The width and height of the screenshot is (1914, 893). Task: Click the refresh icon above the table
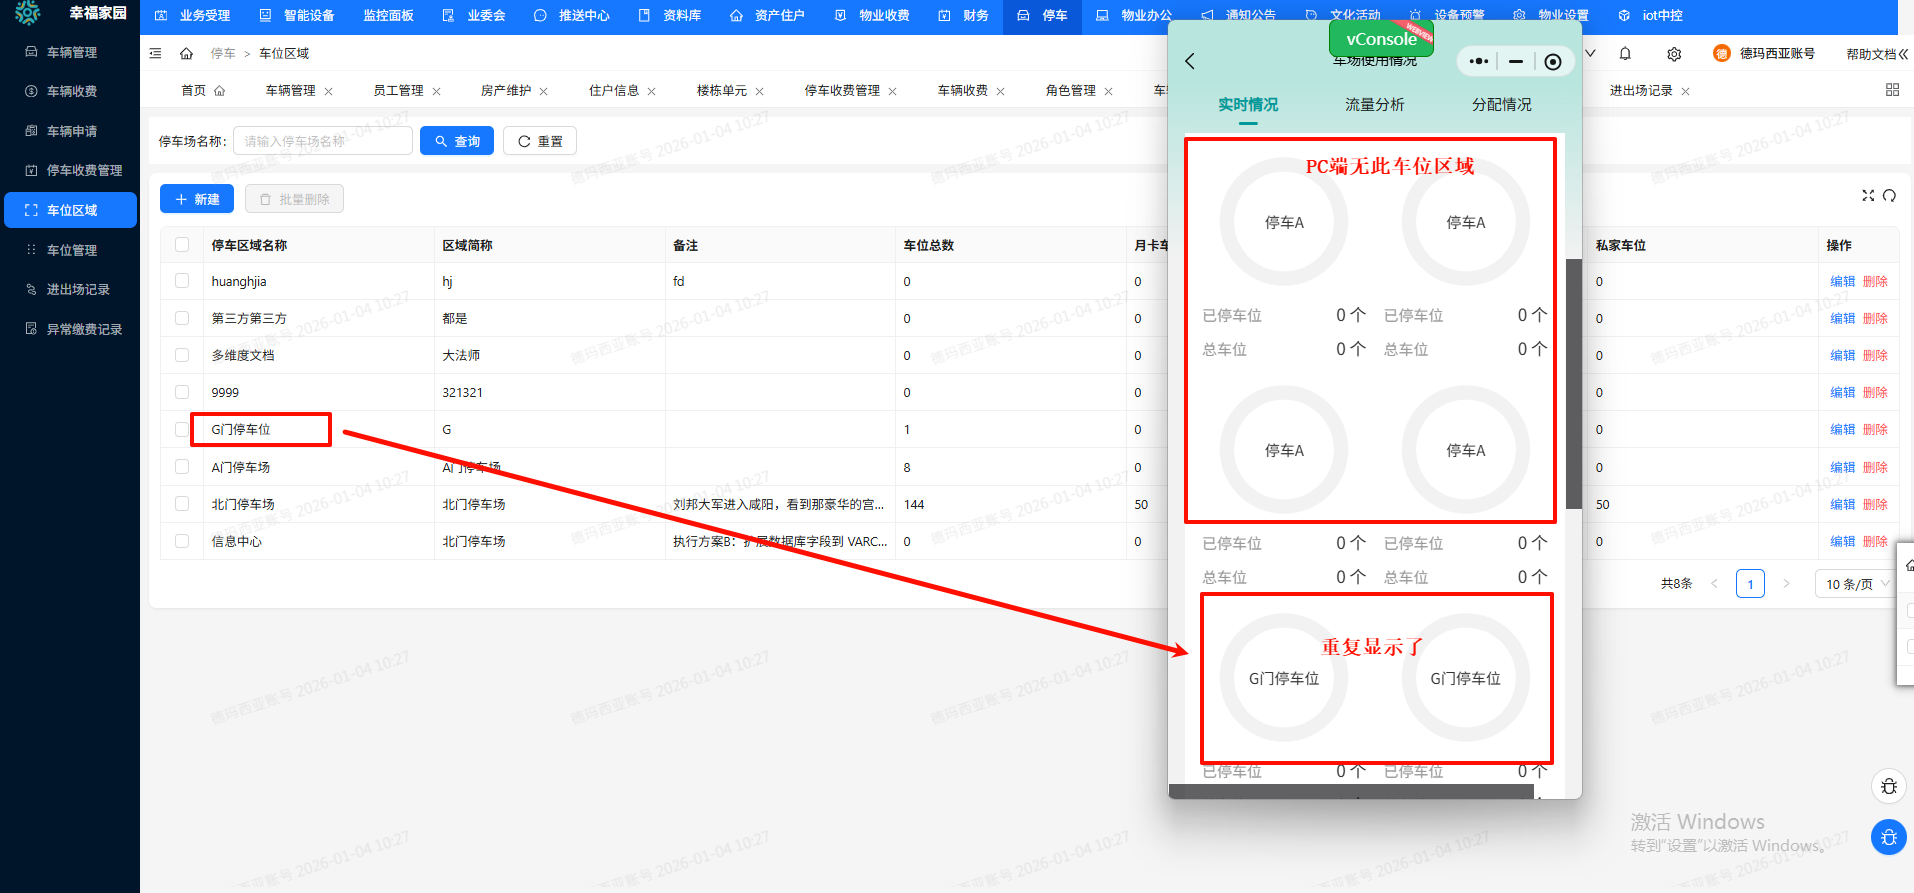coord(1889,196)
